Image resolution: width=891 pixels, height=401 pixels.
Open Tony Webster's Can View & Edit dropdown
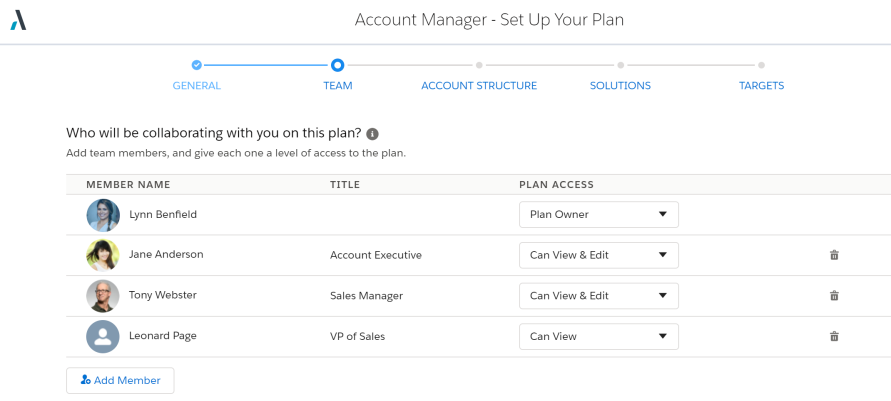tap(599, 296)
